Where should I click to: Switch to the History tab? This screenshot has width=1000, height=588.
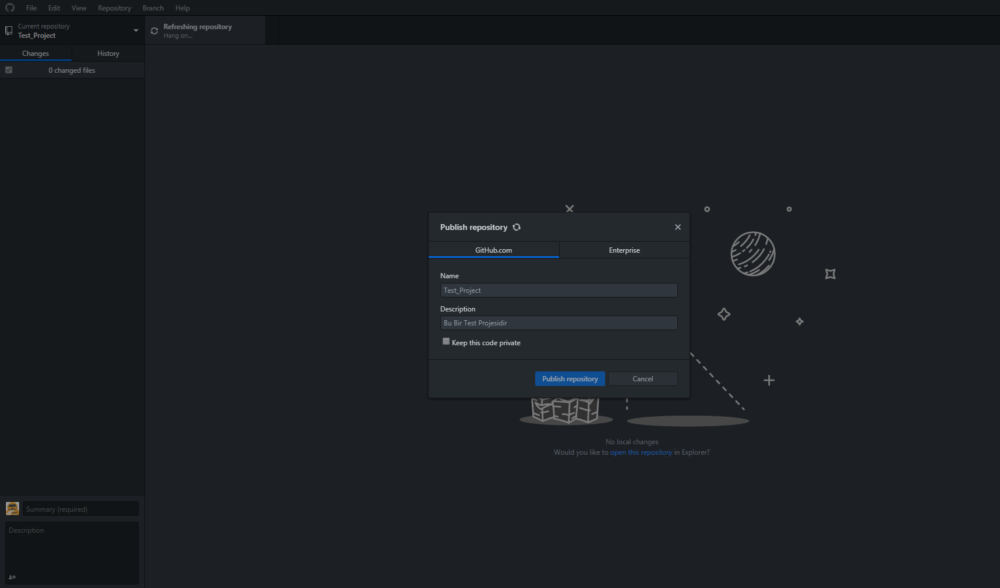[x=108, y=53]
